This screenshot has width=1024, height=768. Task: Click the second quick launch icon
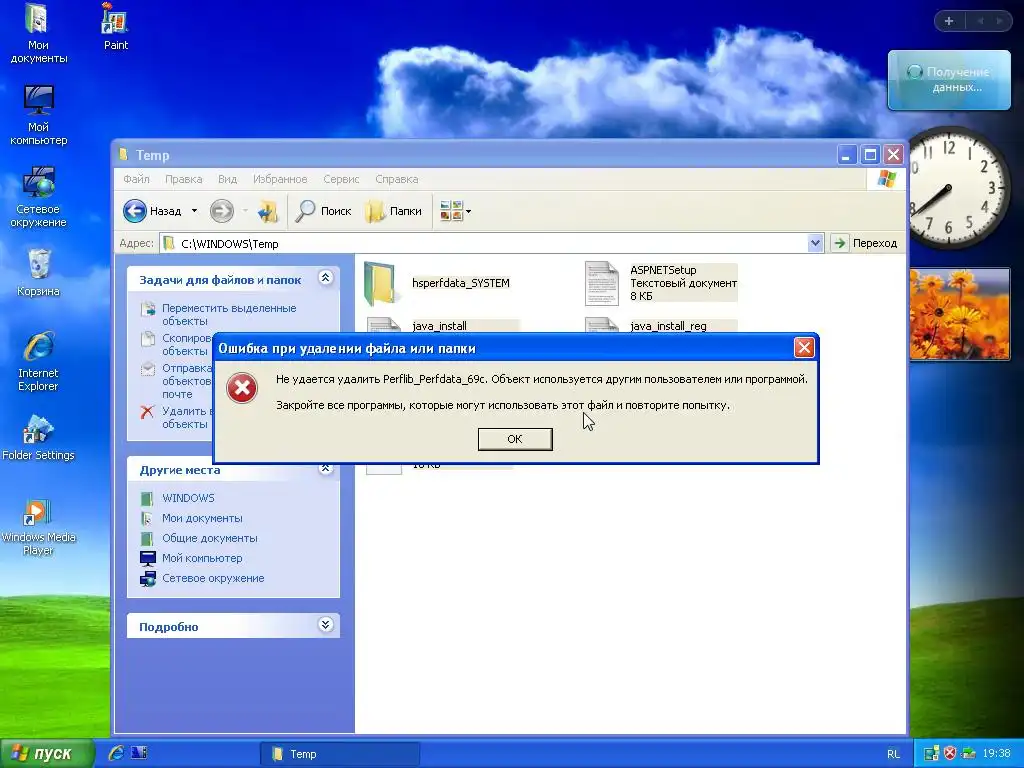click(x=138, y=753)
